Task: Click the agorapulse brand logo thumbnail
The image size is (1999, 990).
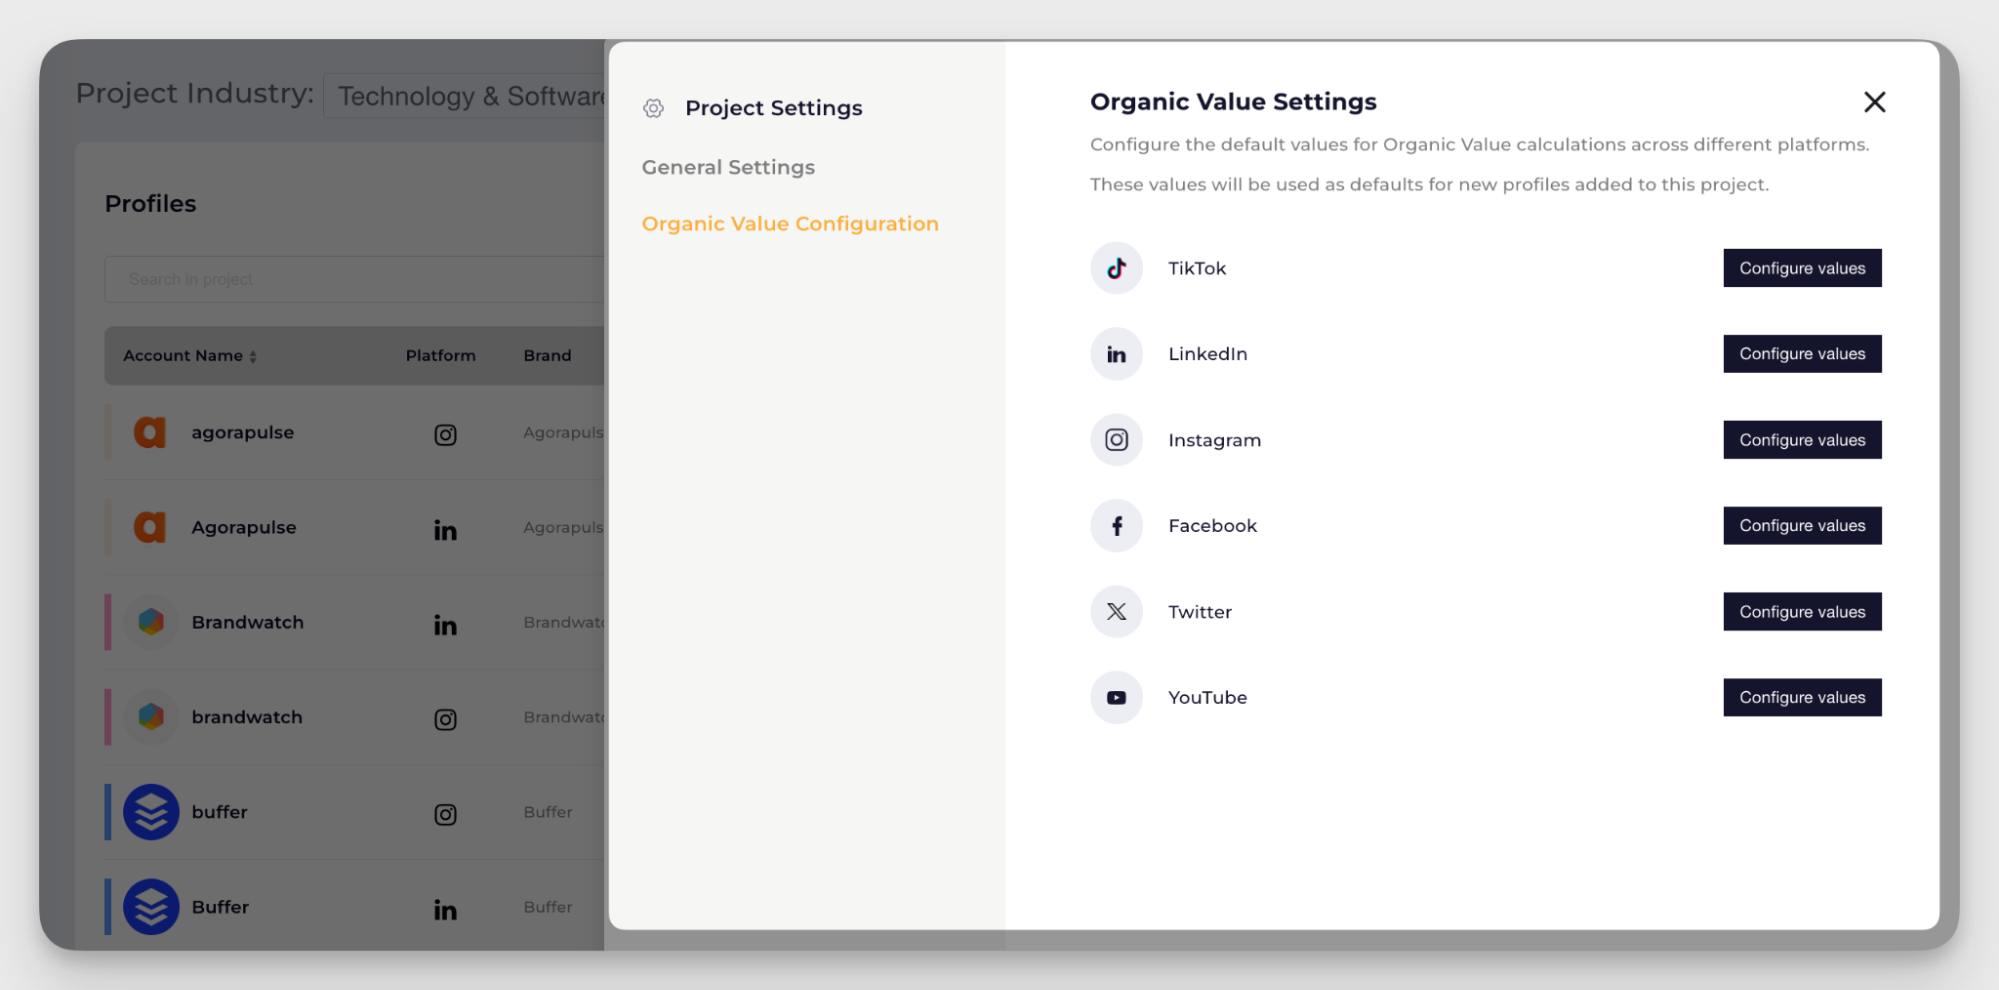Action: coord(150,432)
